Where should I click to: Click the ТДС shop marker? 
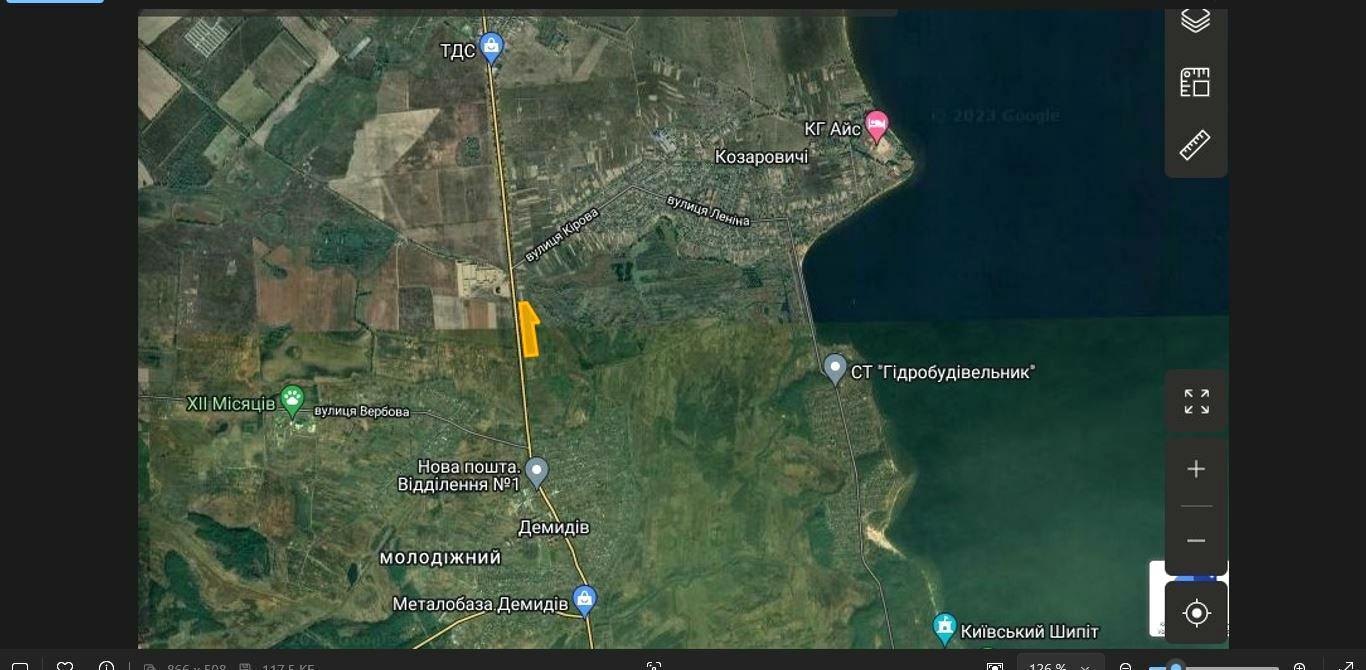(491, 46)
